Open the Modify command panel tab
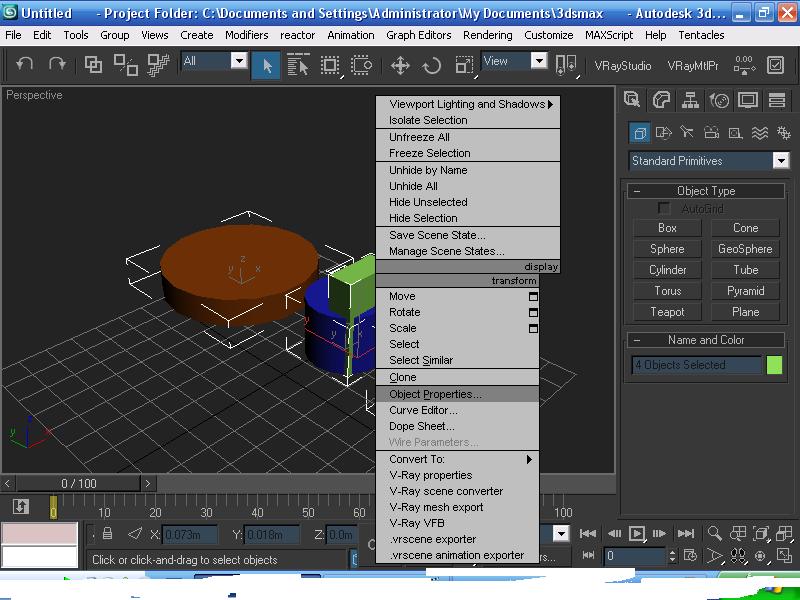 coord(661,100)
